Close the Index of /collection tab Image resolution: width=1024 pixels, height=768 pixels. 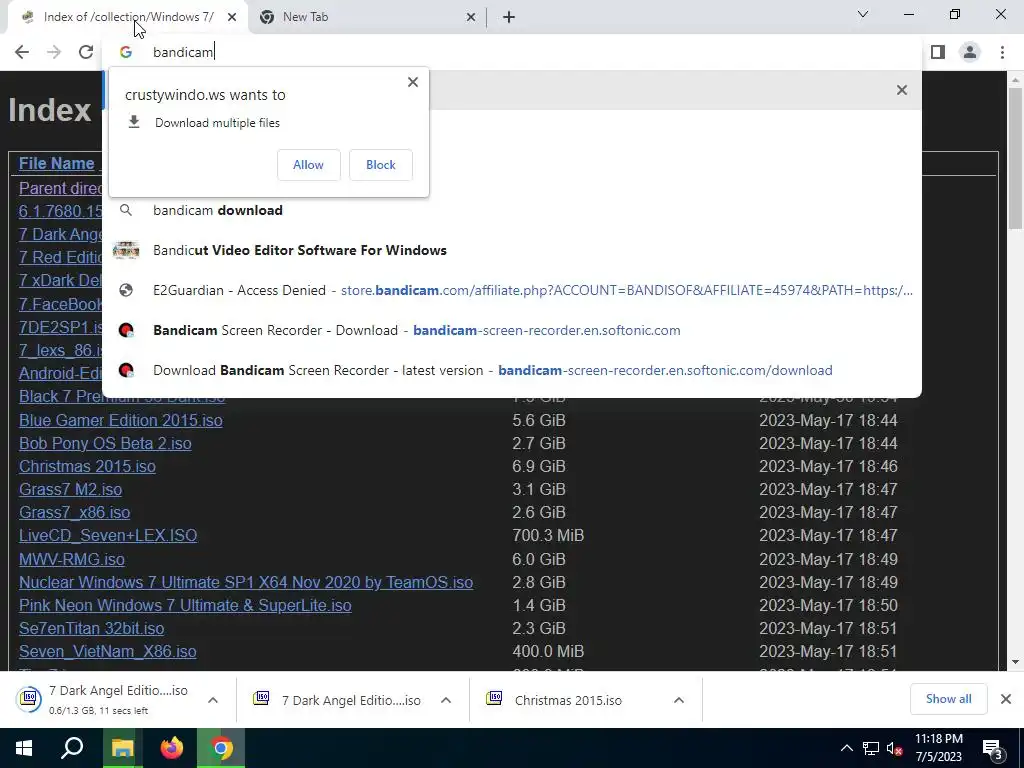(232, 18)
